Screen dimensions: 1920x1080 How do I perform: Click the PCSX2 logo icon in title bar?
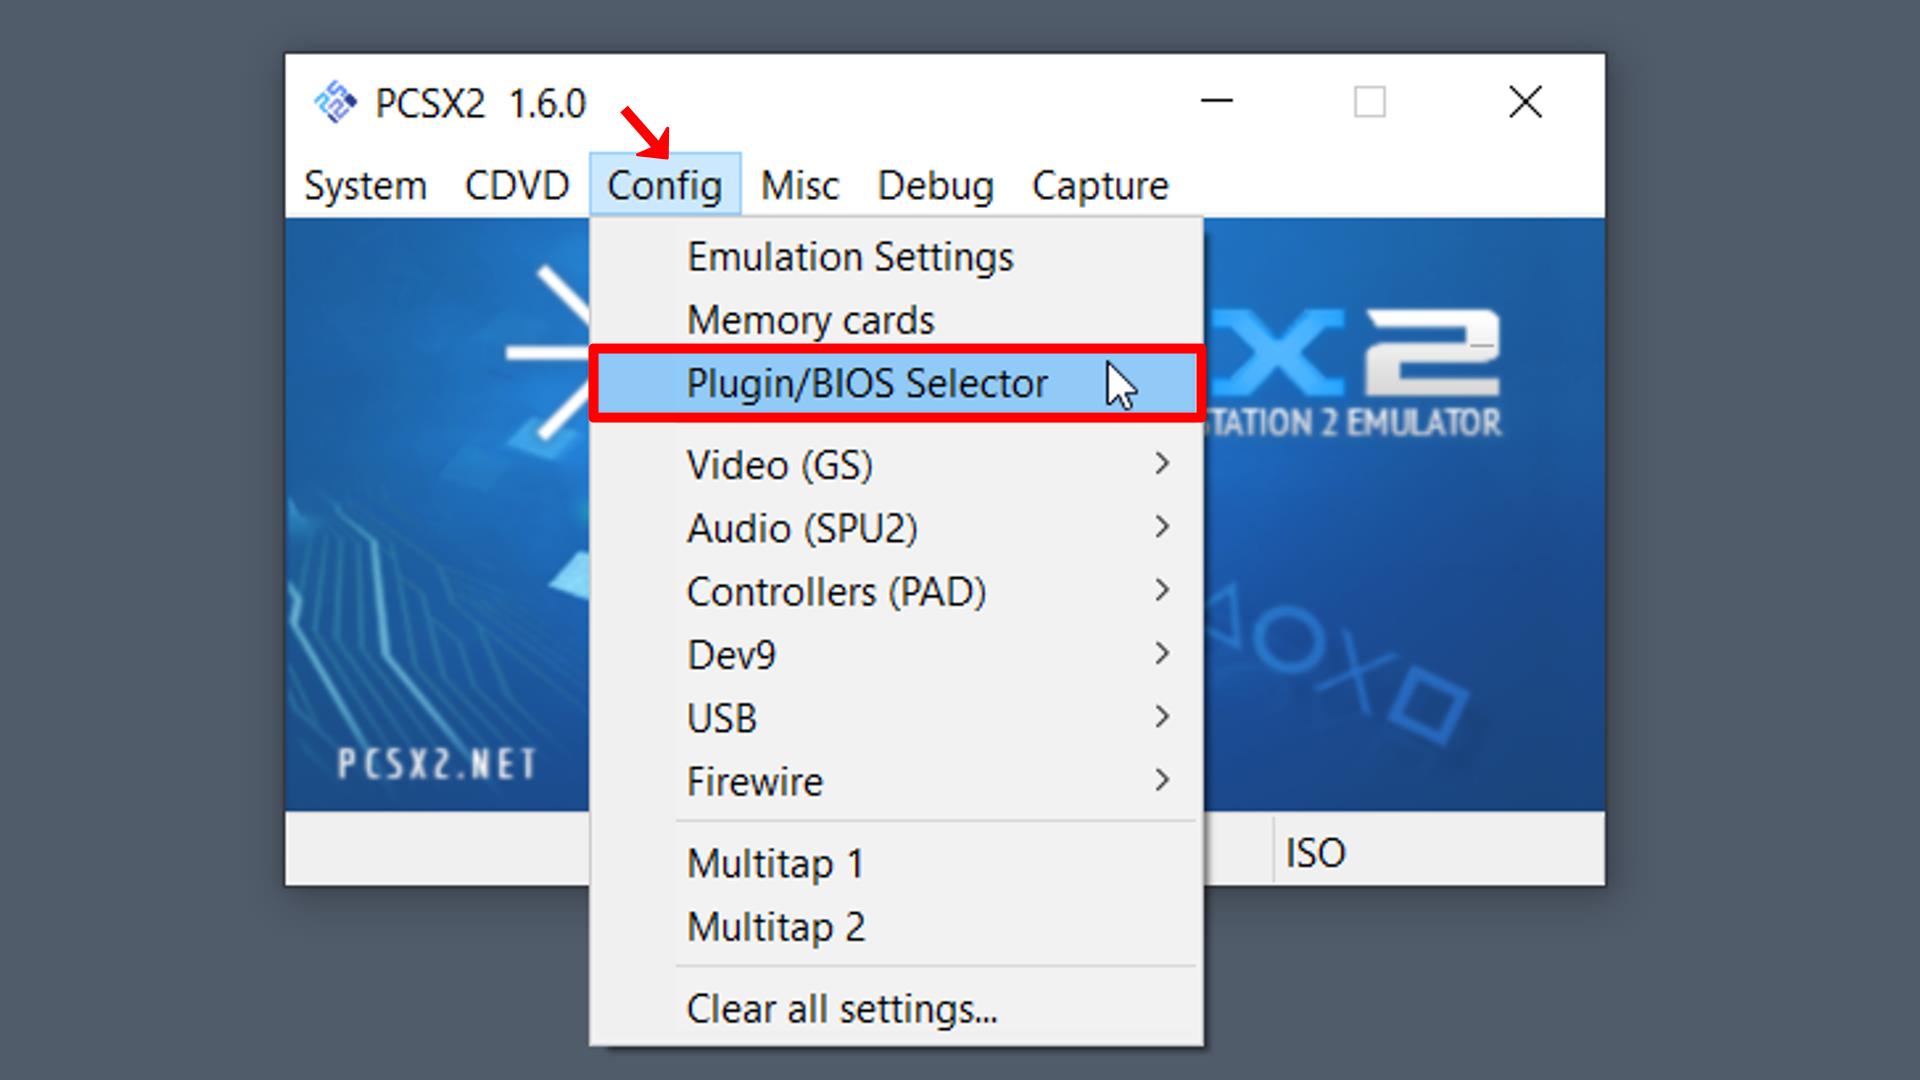click(335, 102)
